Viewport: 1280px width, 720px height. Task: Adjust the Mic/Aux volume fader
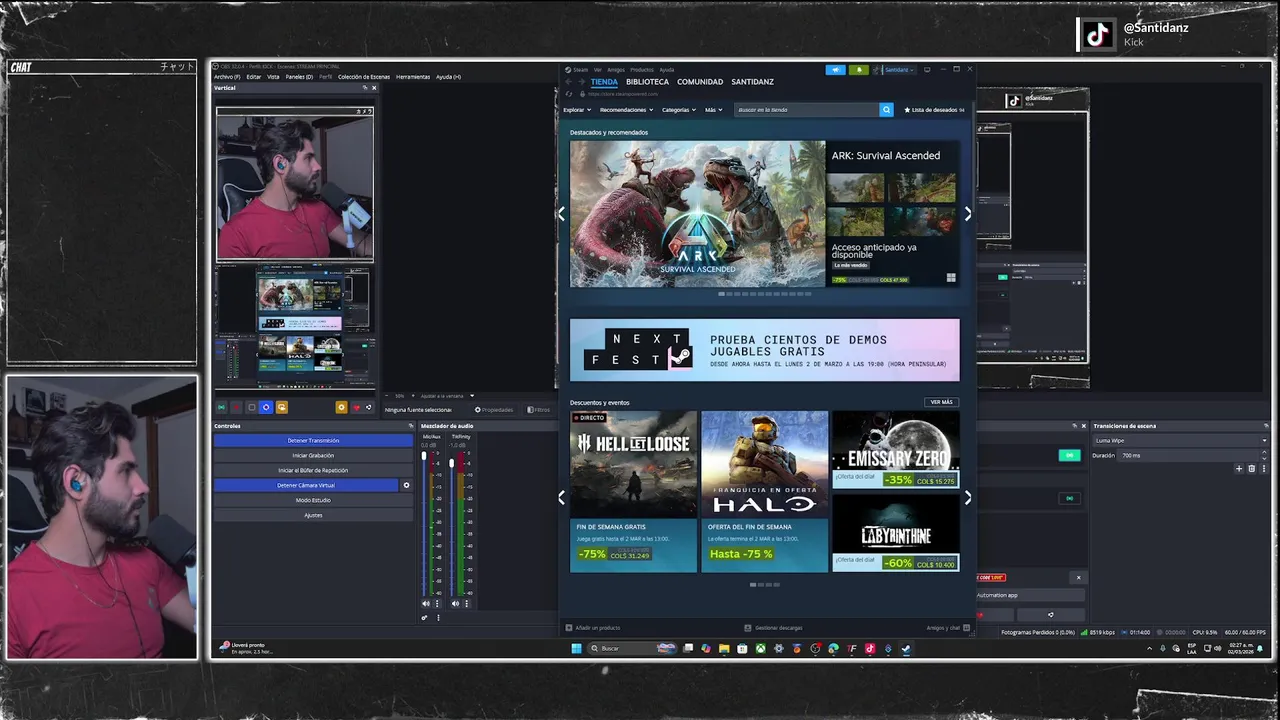[424, 456]
